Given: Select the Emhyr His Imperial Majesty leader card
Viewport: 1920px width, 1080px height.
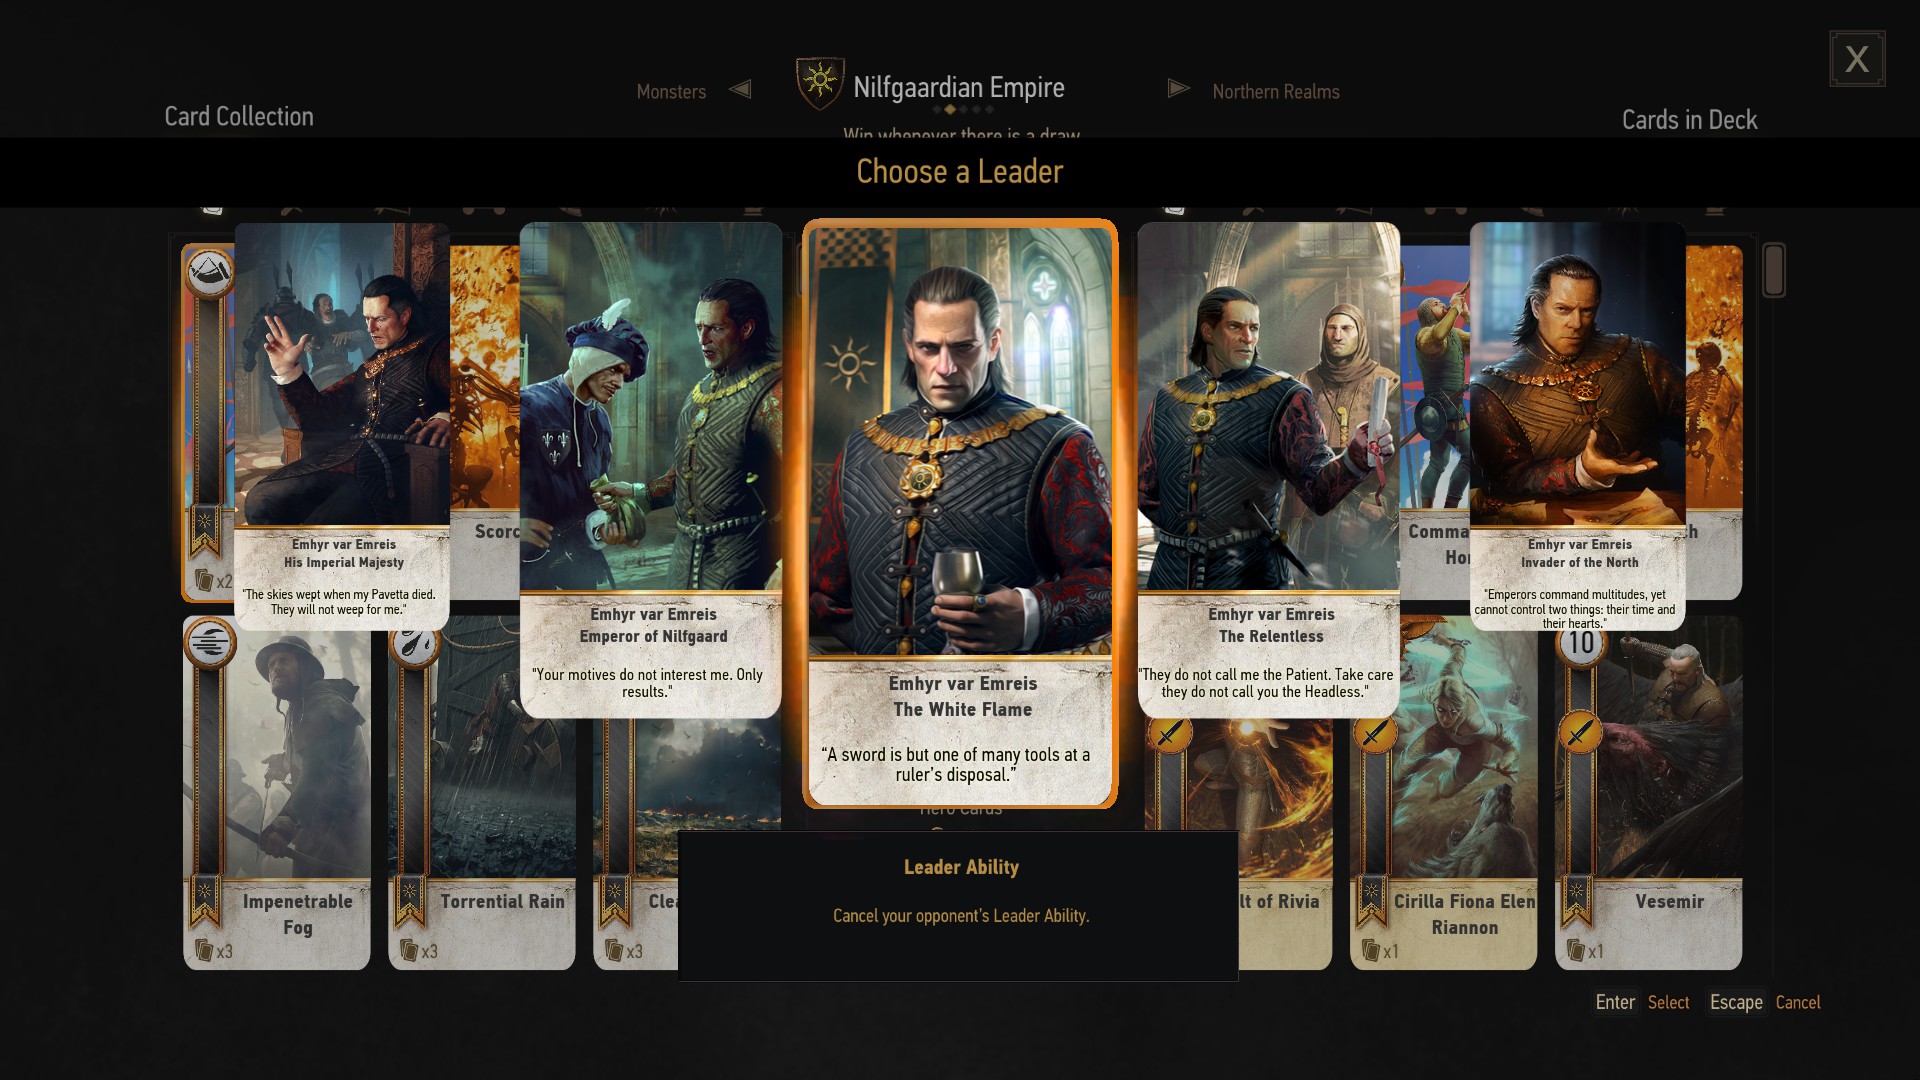Looking at the screenshot, I should tap(342, 427).
